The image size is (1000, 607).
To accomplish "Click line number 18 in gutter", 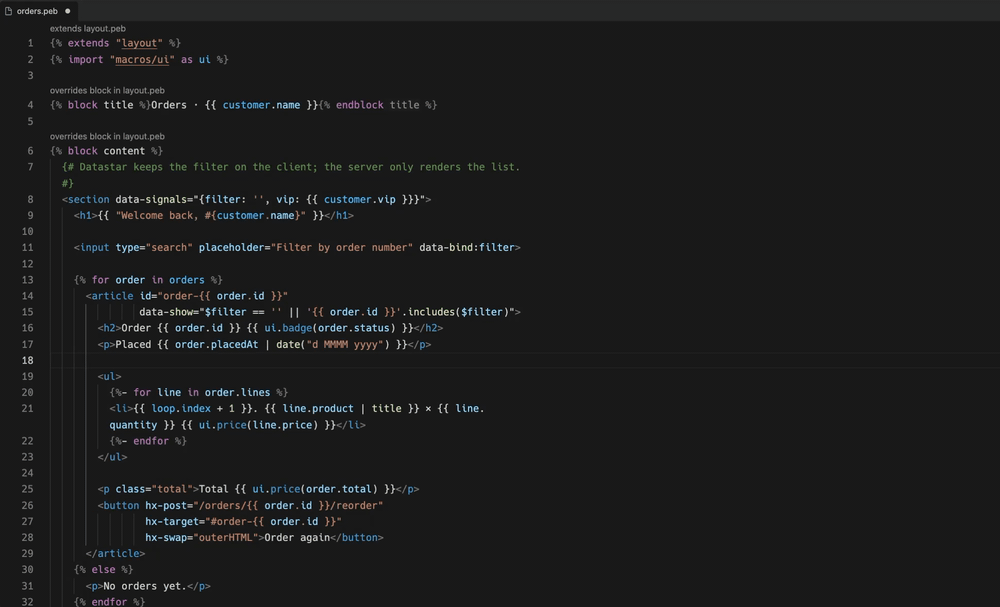I will click(x=27, y=360).
